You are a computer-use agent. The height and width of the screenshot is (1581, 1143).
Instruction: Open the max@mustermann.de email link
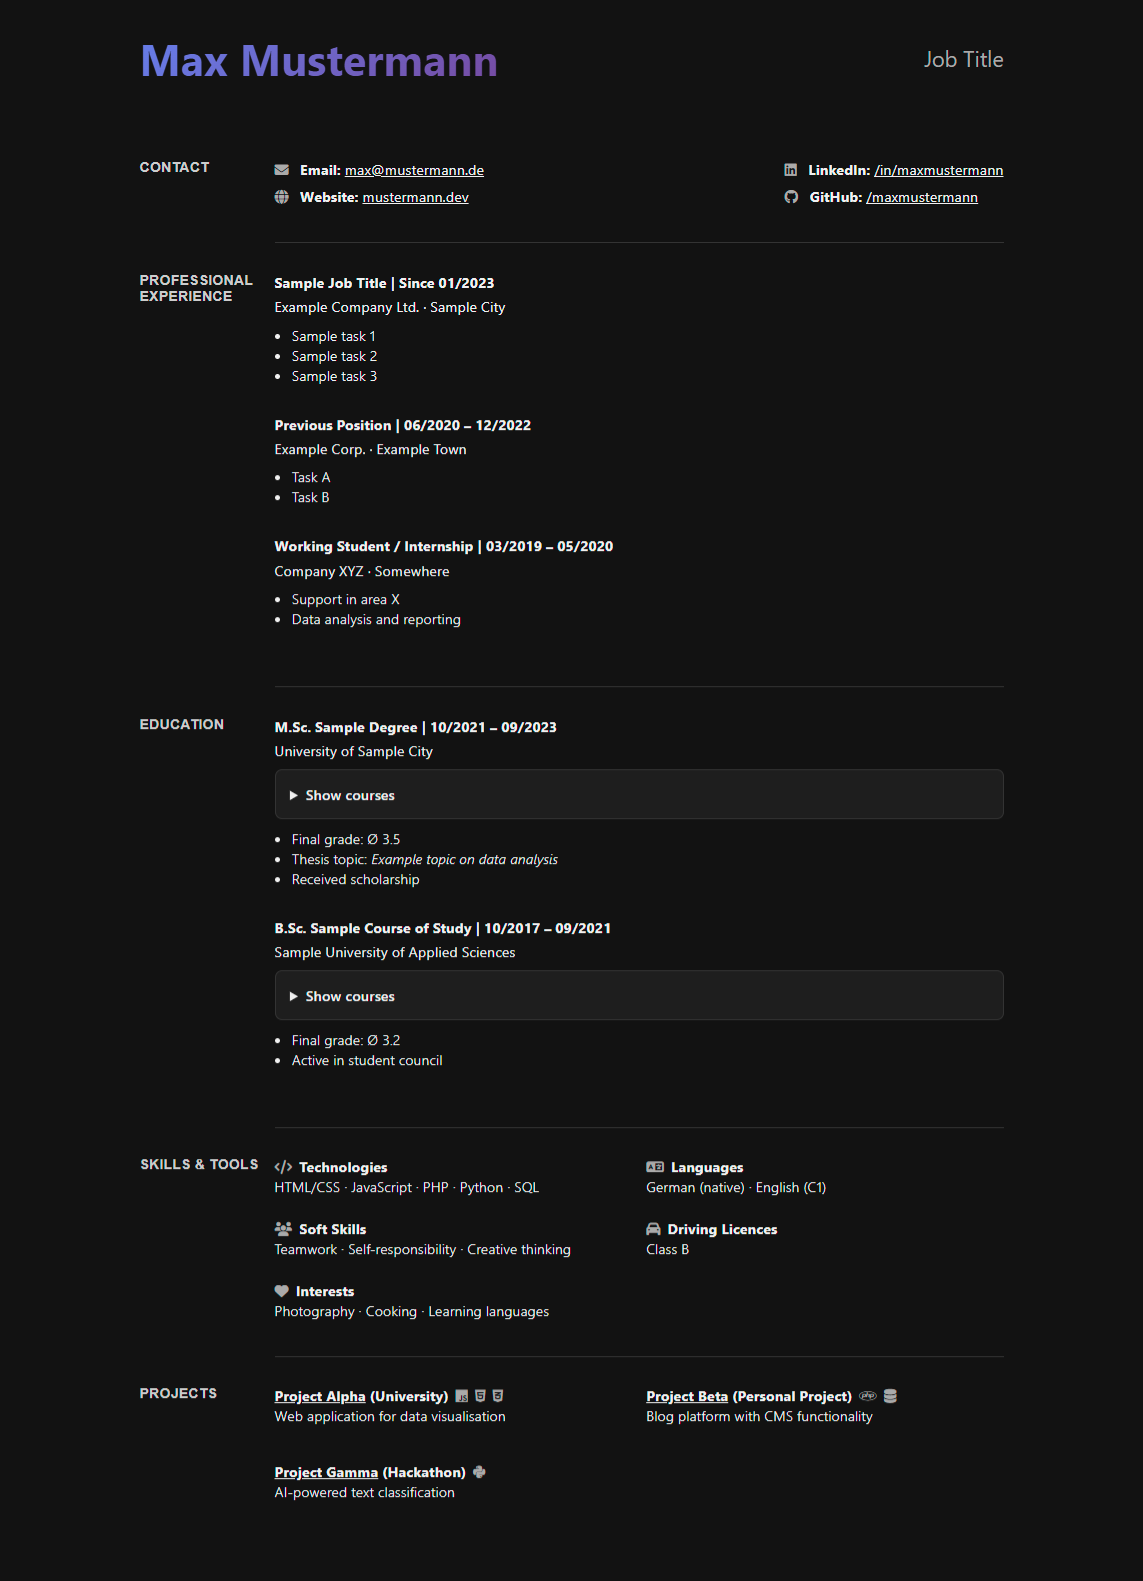[x=414, y=170]
